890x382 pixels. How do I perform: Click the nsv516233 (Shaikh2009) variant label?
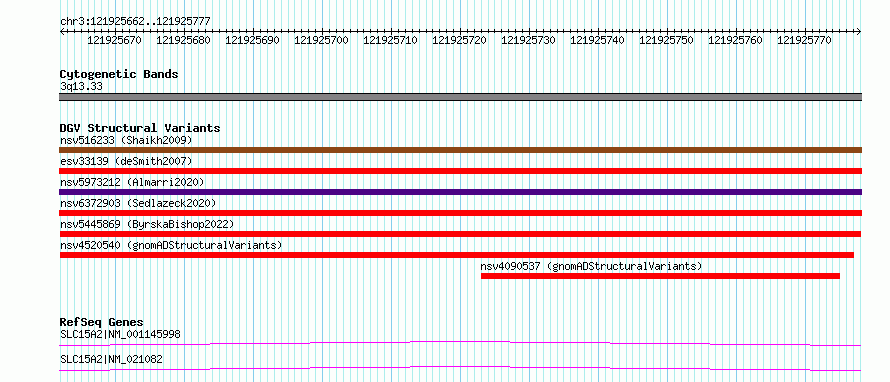tap(126, 140)
